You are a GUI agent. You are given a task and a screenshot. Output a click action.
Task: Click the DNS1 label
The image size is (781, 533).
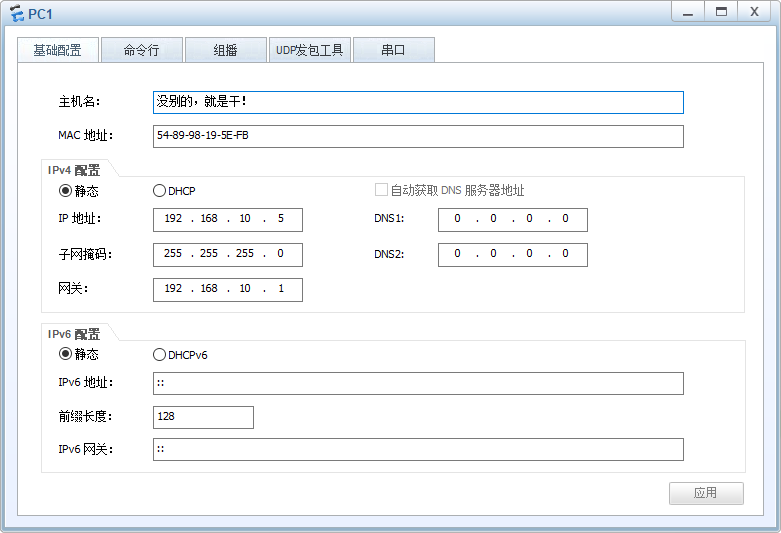(x=389, y=219)
